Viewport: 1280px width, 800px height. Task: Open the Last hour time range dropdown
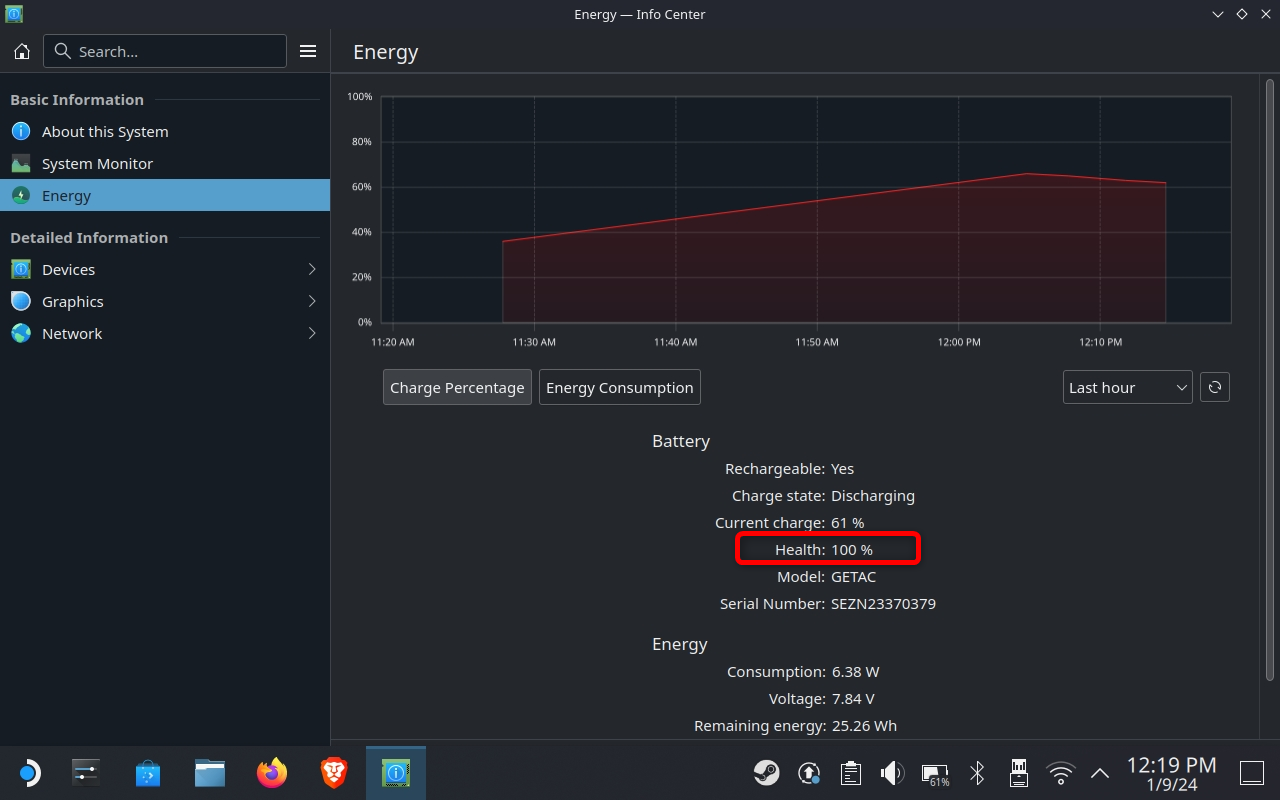click(1127, 387)
